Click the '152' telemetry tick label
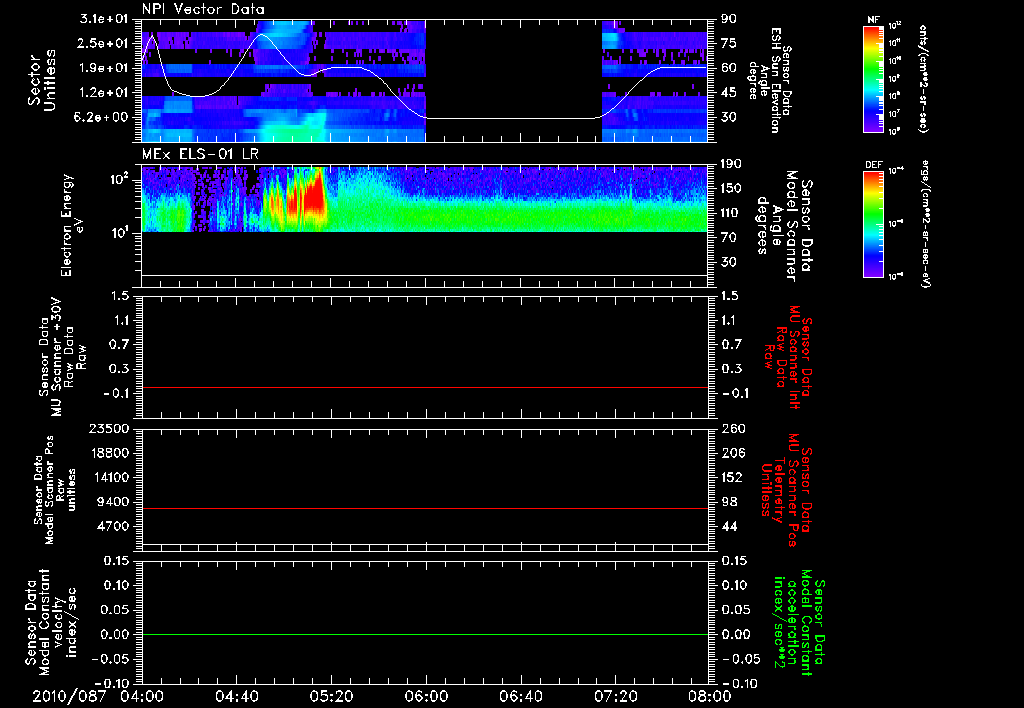1024x708 pixels. [732, 477]
